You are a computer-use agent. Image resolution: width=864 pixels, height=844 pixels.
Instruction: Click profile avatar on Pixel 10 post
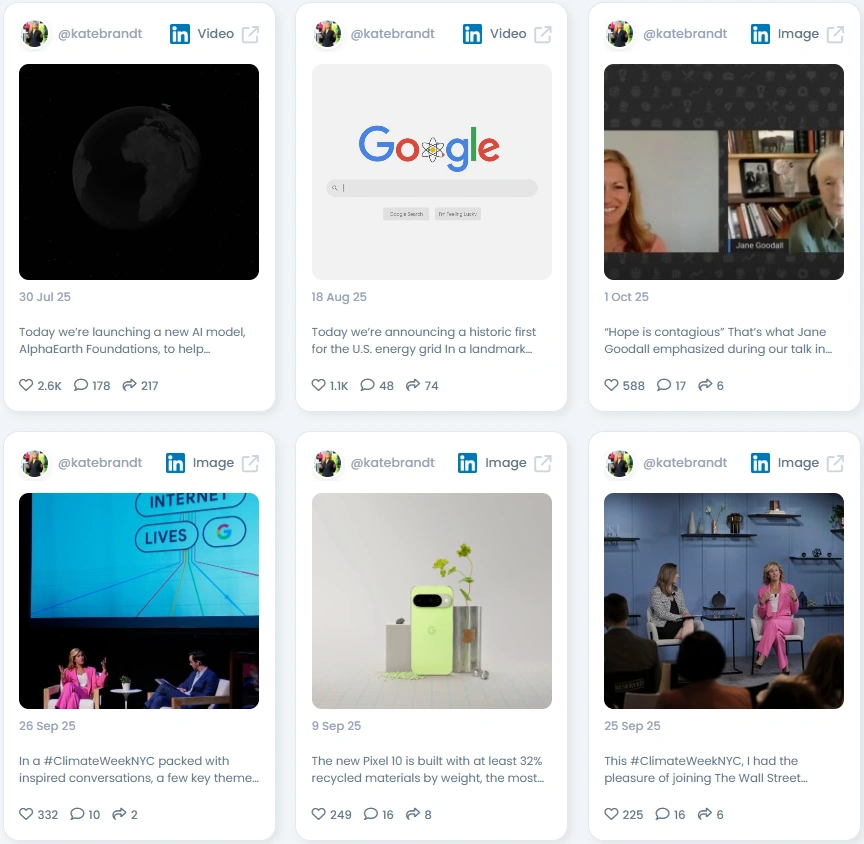point(327,463)
